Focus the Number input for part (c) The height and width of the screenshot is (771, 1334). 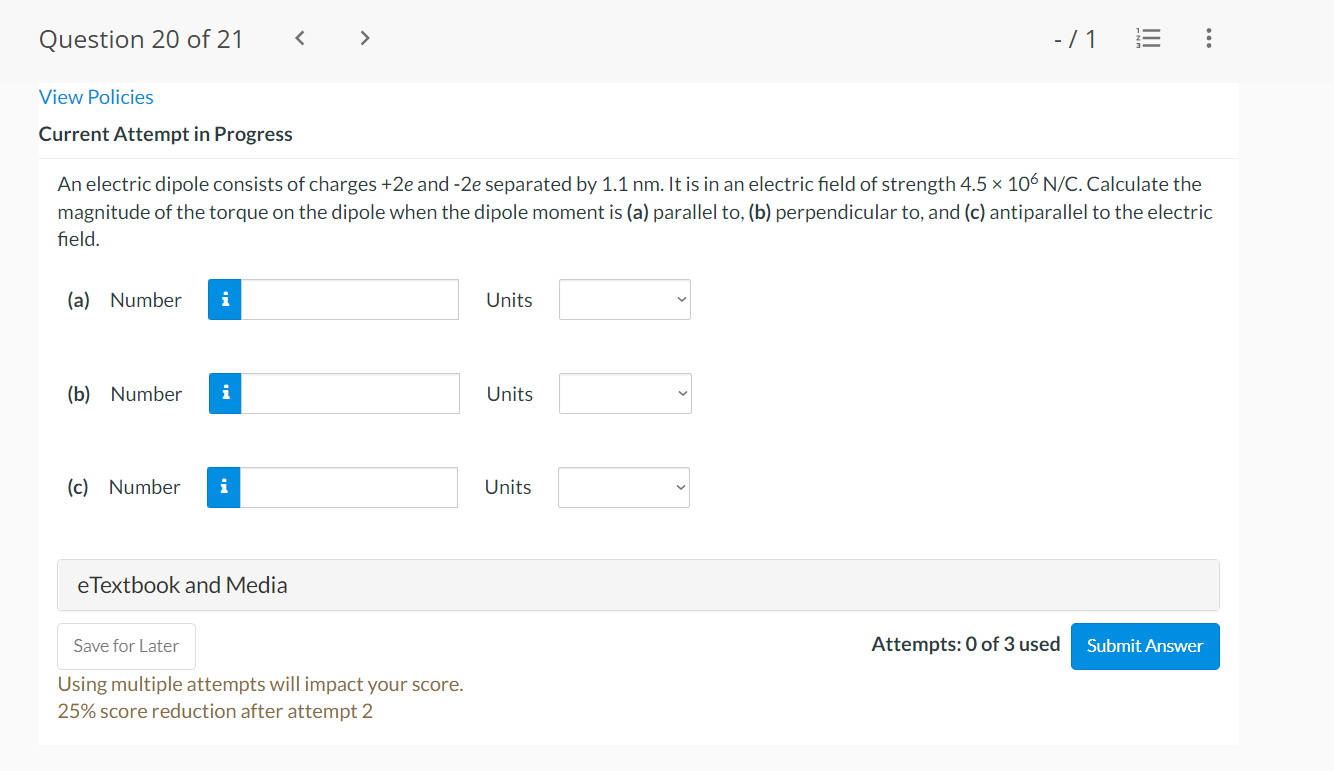click(349, 487)
